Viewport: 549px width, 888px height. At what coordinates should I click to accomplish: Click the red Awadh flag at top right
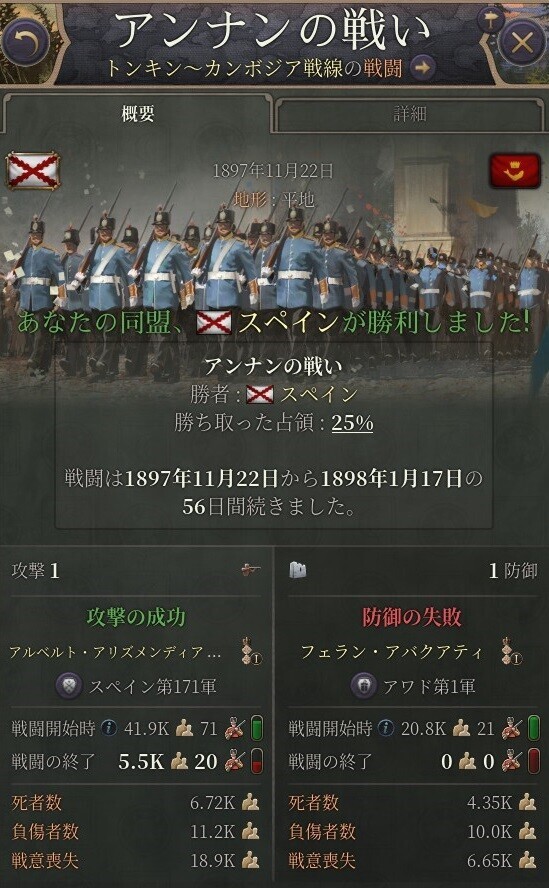[515, 170]
